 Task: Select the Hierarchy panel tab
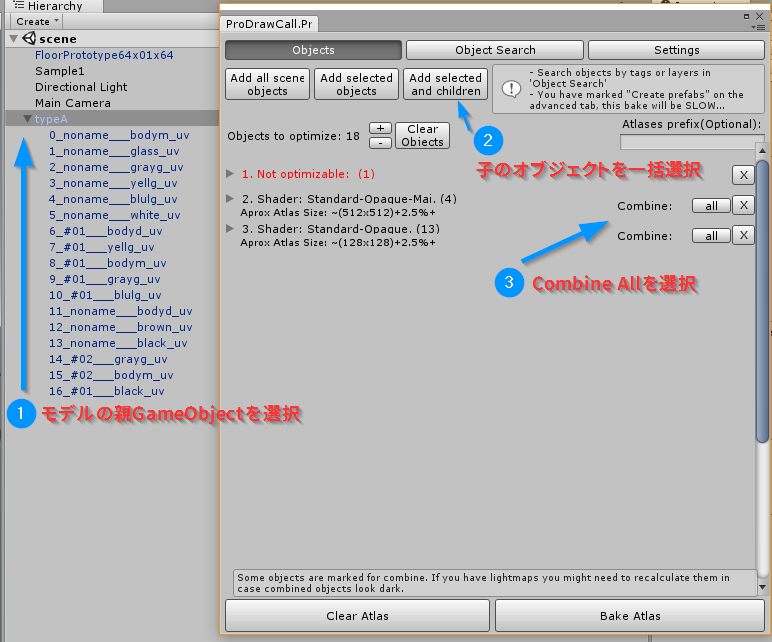pyautogui.click(x=54, y=6)
